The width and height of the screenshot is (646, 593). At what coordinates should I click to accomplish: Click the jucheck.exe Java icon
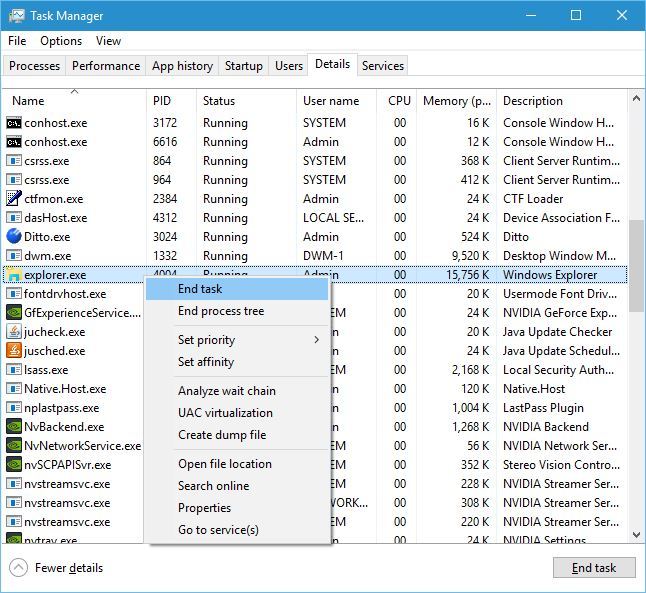tap(14, 331)
